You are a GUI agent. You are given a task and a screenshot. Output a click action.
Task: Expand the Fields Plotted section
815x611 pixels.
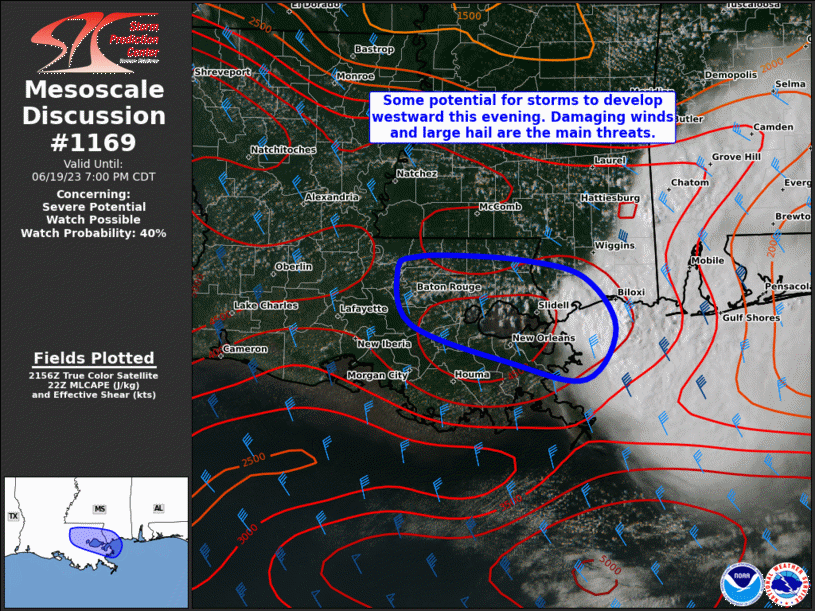point(95,358)
